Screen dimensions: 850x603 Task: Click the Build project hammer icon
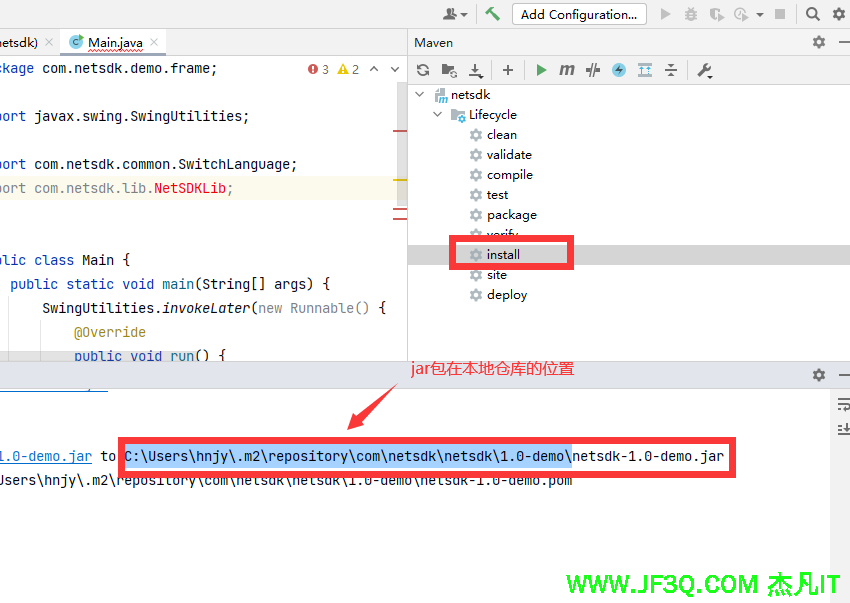(492, 14)
